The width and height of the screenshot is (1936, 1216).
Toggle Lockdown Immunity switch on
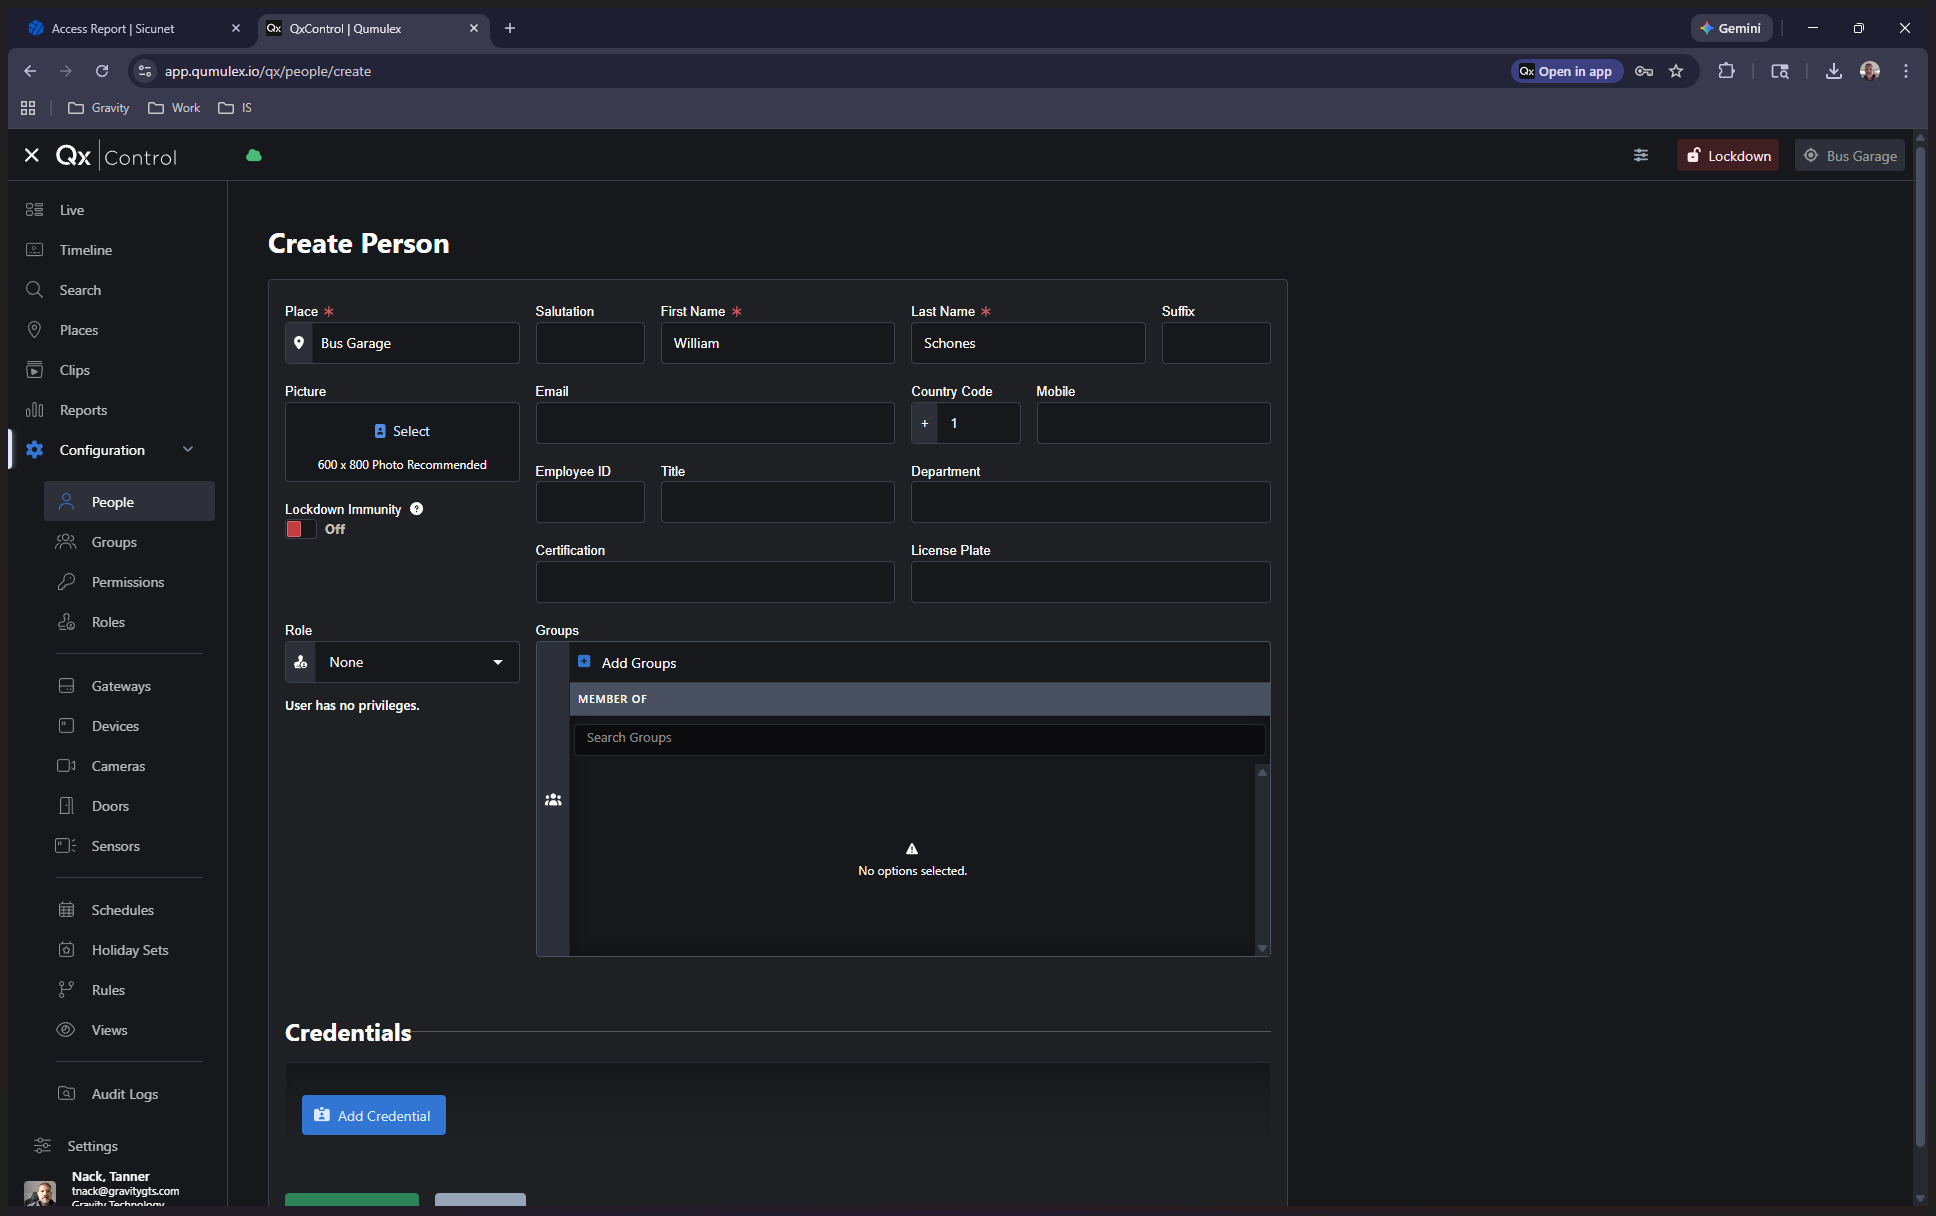[x=300, y=529]
